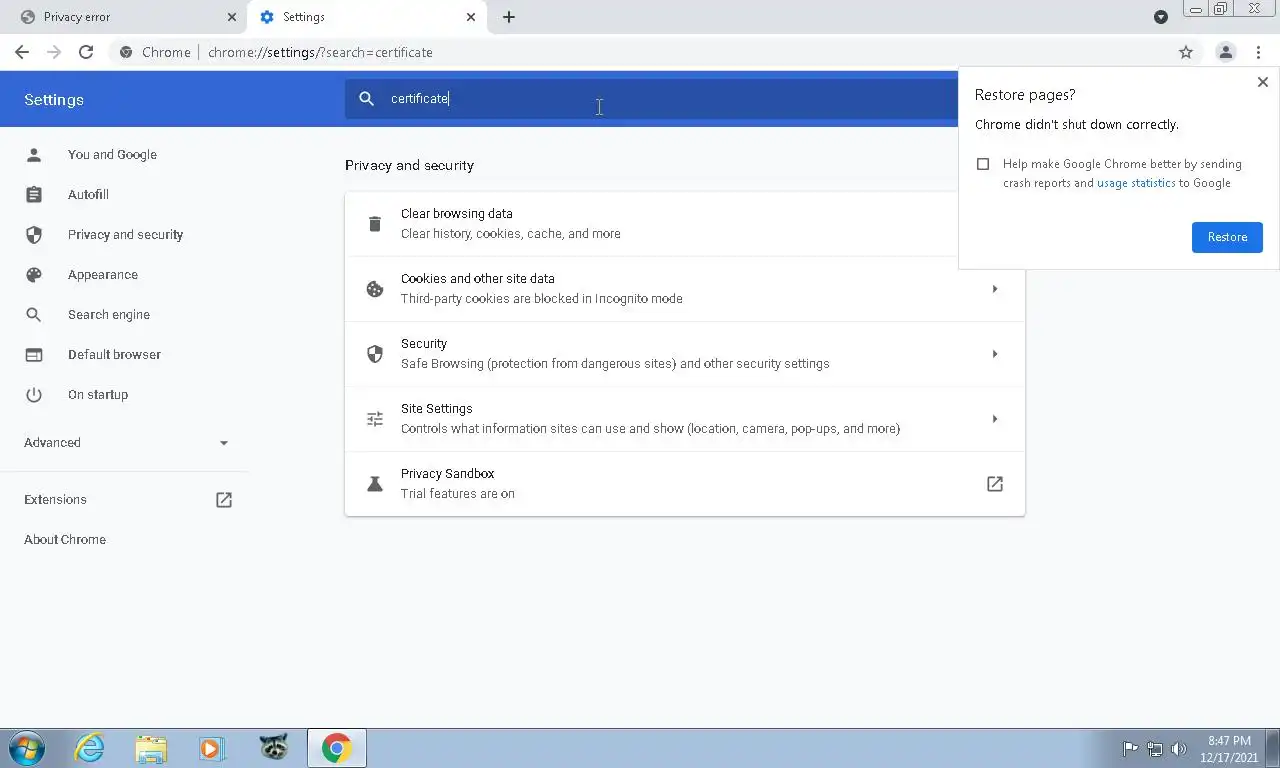Click the magnifier icon beside Search engine
This screenshot has width=1280, height=768.
(x=34, y=314)
